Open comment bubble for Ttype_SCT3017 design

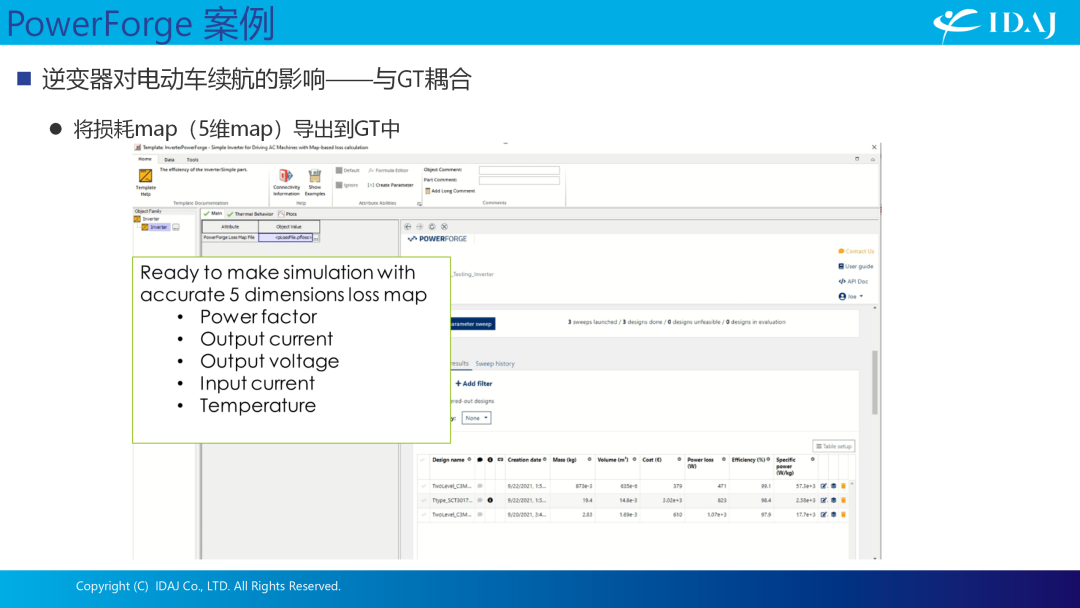coord(480,501)
